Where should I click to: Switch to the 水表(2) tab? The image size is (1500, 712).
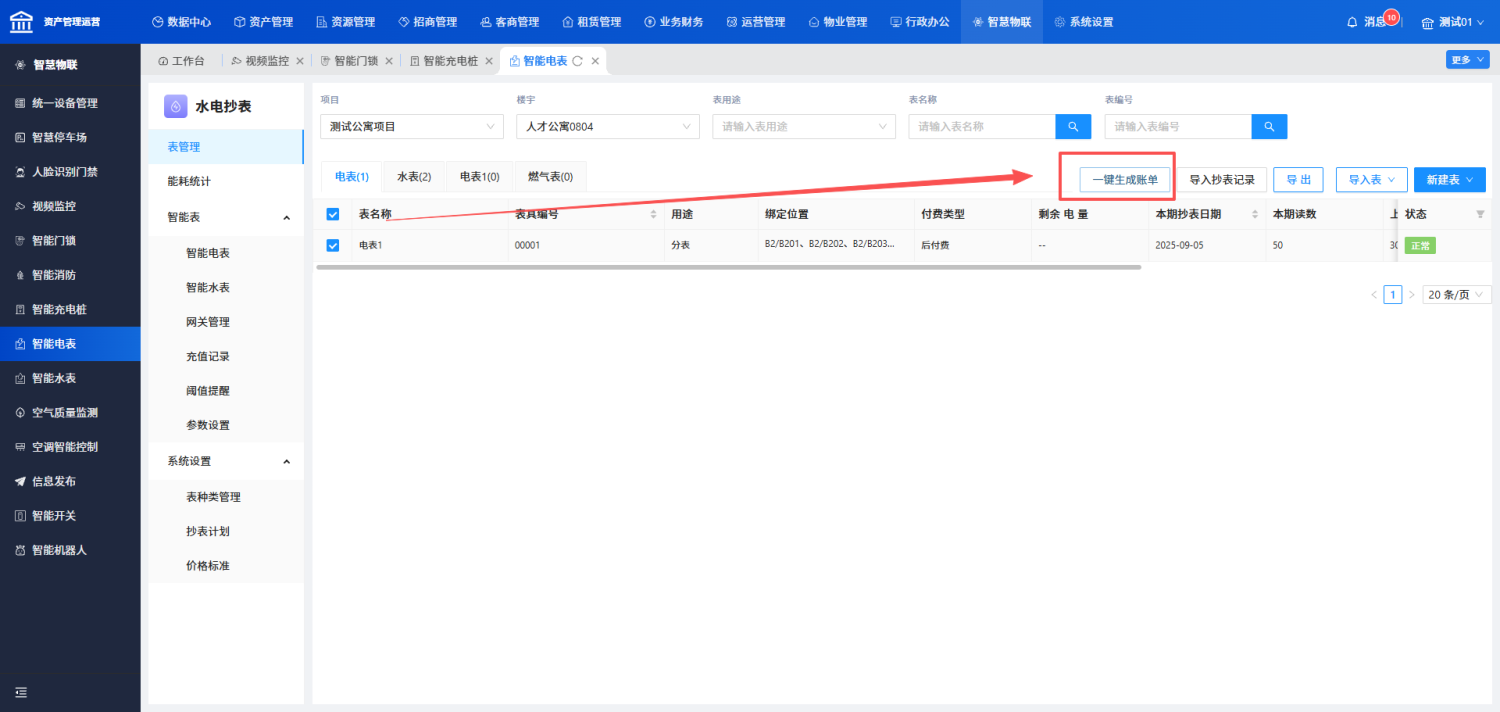click(414, 177)
